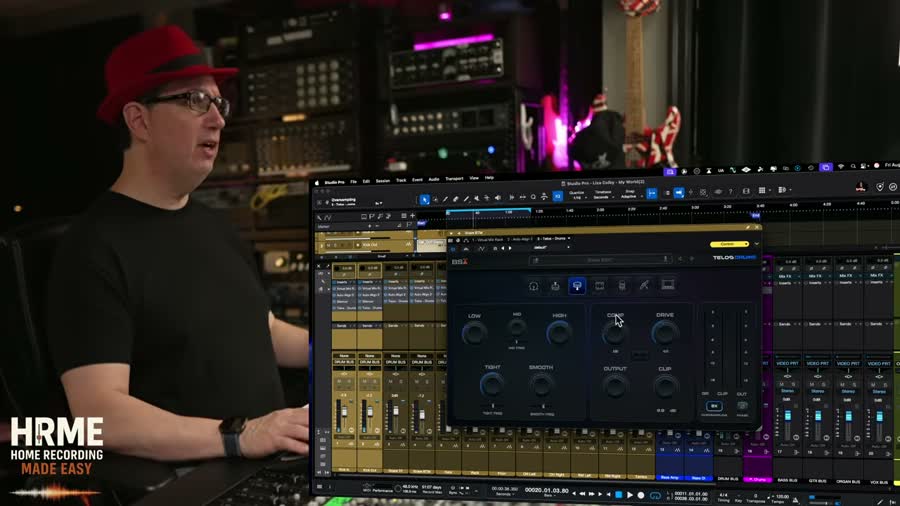The width and height of the screenshot is (900, 506).
Task: Click the add track plus button
Action: (x=412, y=216)
